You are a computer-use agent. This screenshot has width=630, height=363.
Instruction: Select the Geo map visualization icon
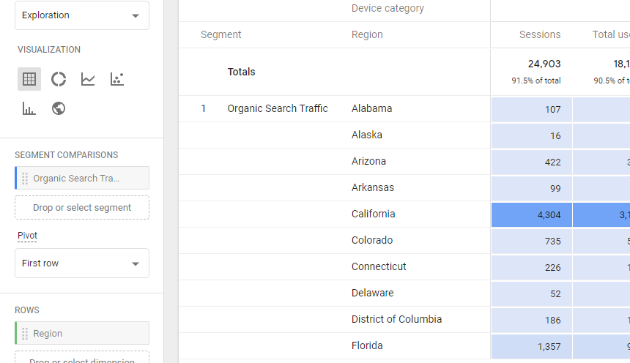[x=59, y=109]
